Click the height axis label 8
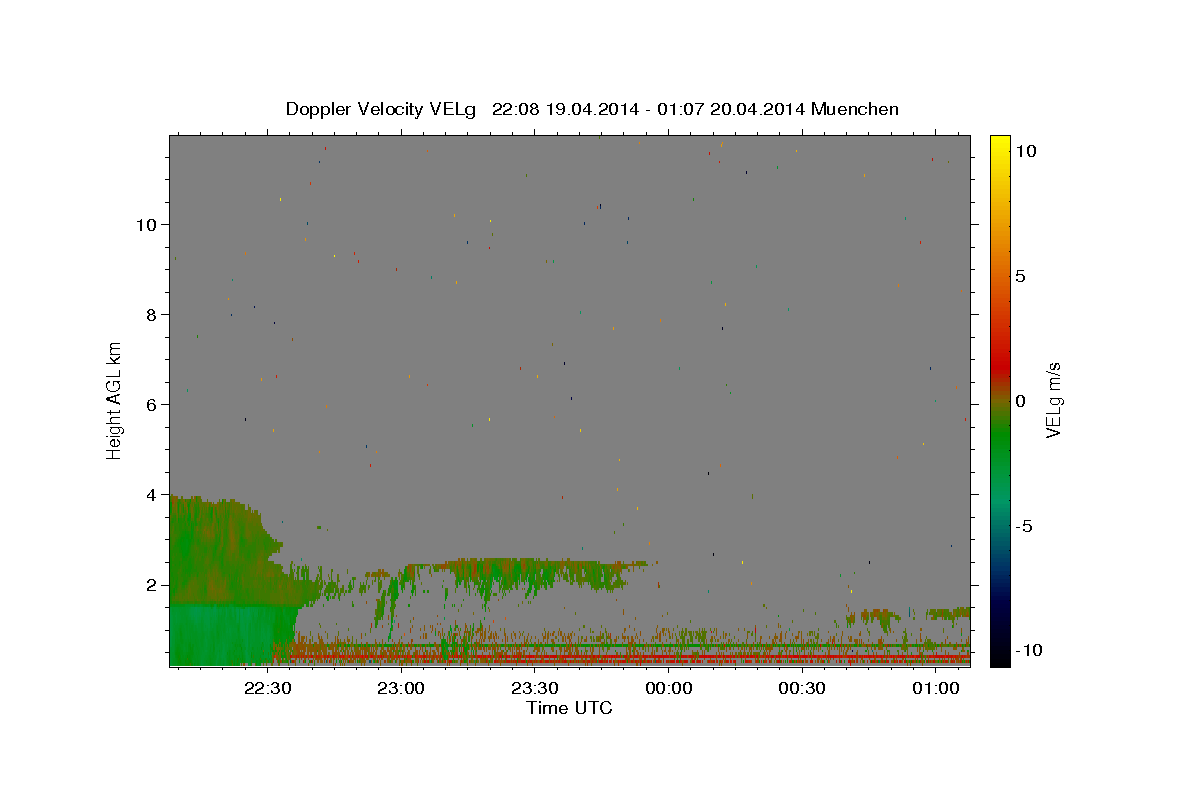Screen dimensions: 1200x800 coord(150,314)
